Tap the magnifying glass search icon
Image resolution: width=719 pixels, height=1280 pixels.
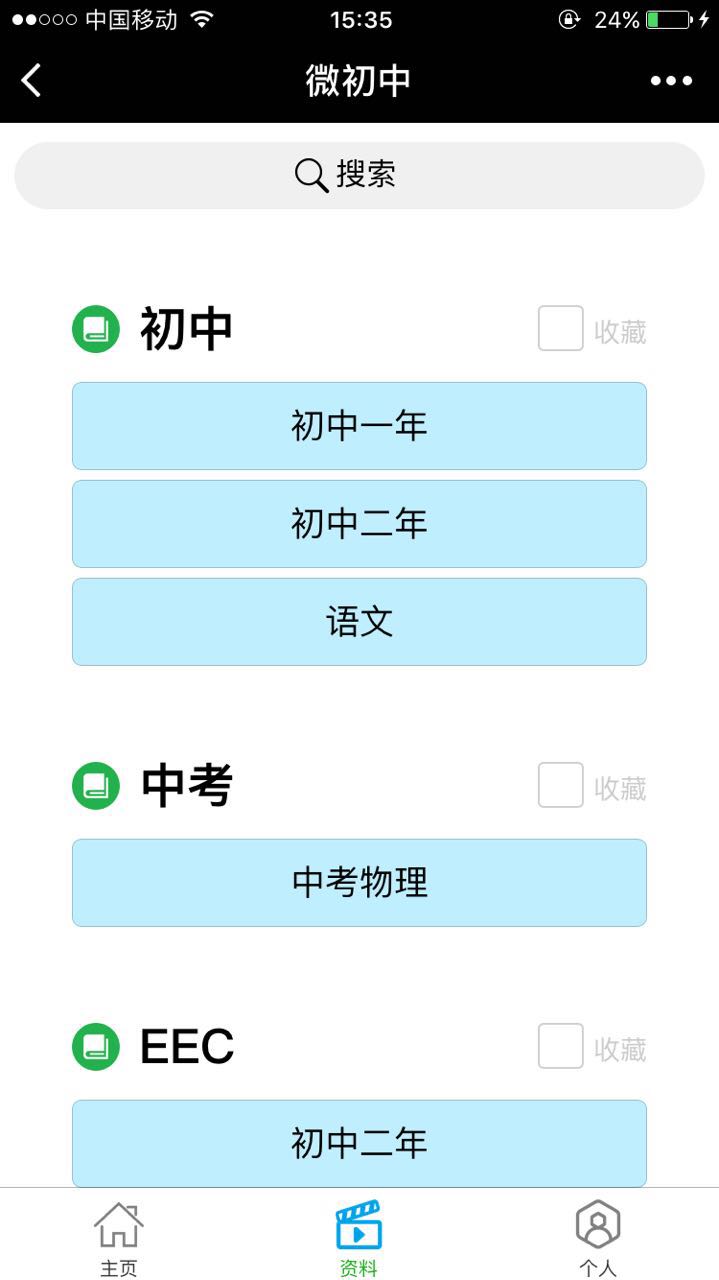click(x=311, y=176)
